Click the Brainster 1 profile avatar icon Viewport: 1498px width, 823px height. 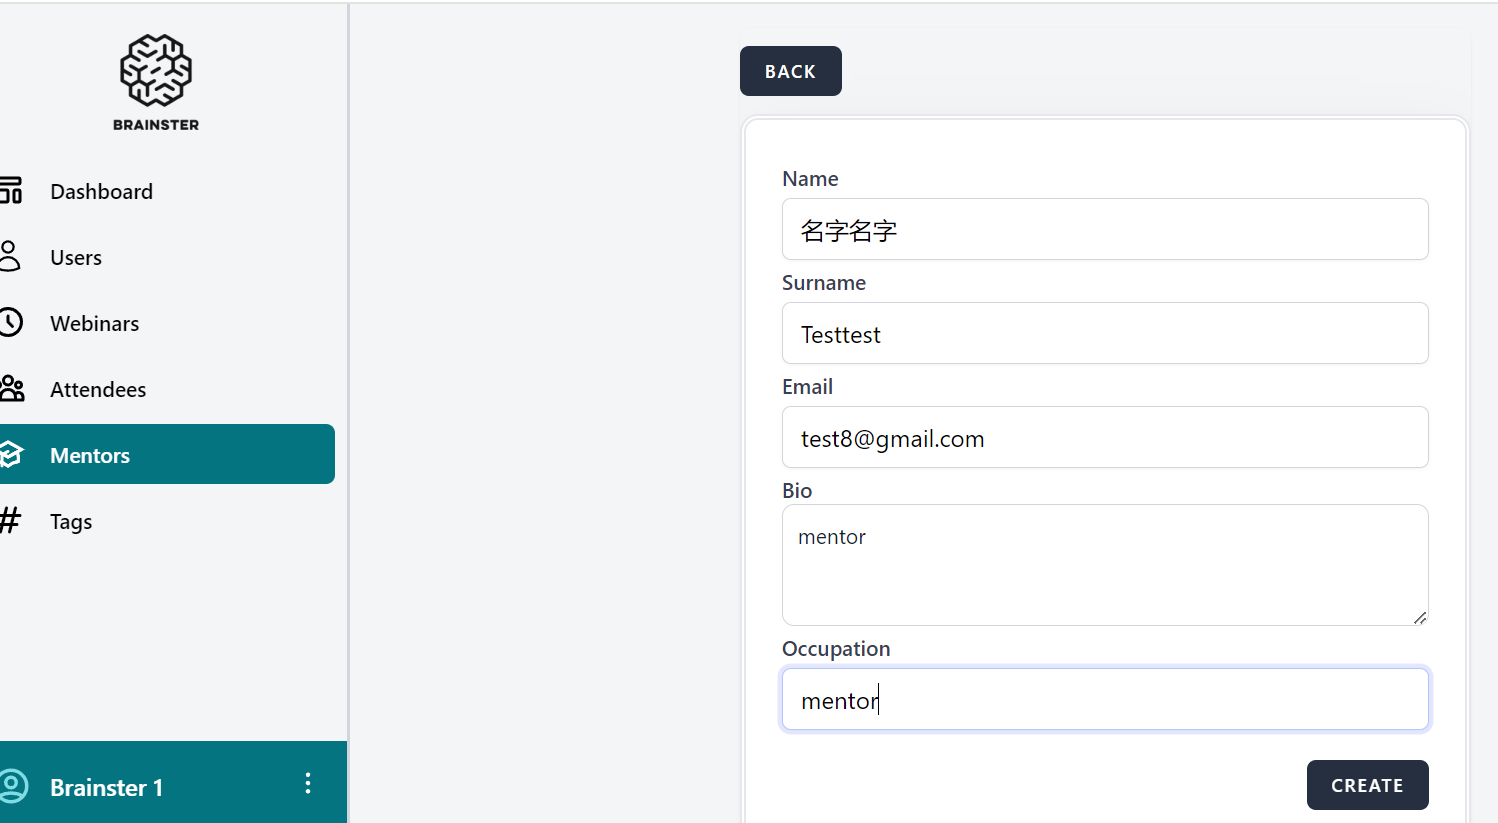pyautogui.click(x=13, y=786)
